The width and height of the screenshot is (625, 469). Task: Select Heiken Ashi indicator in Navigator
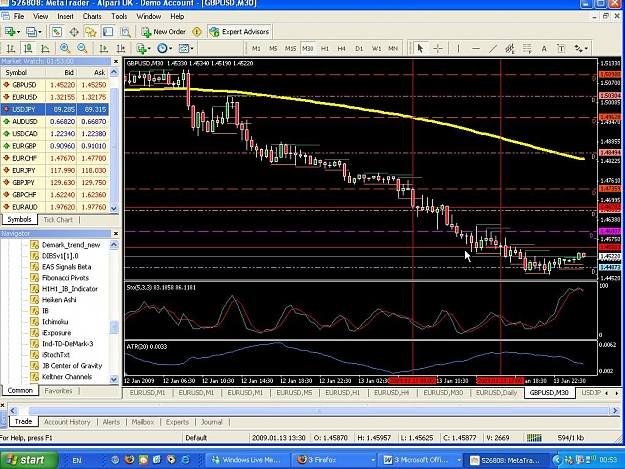click(x=59, y=300)
